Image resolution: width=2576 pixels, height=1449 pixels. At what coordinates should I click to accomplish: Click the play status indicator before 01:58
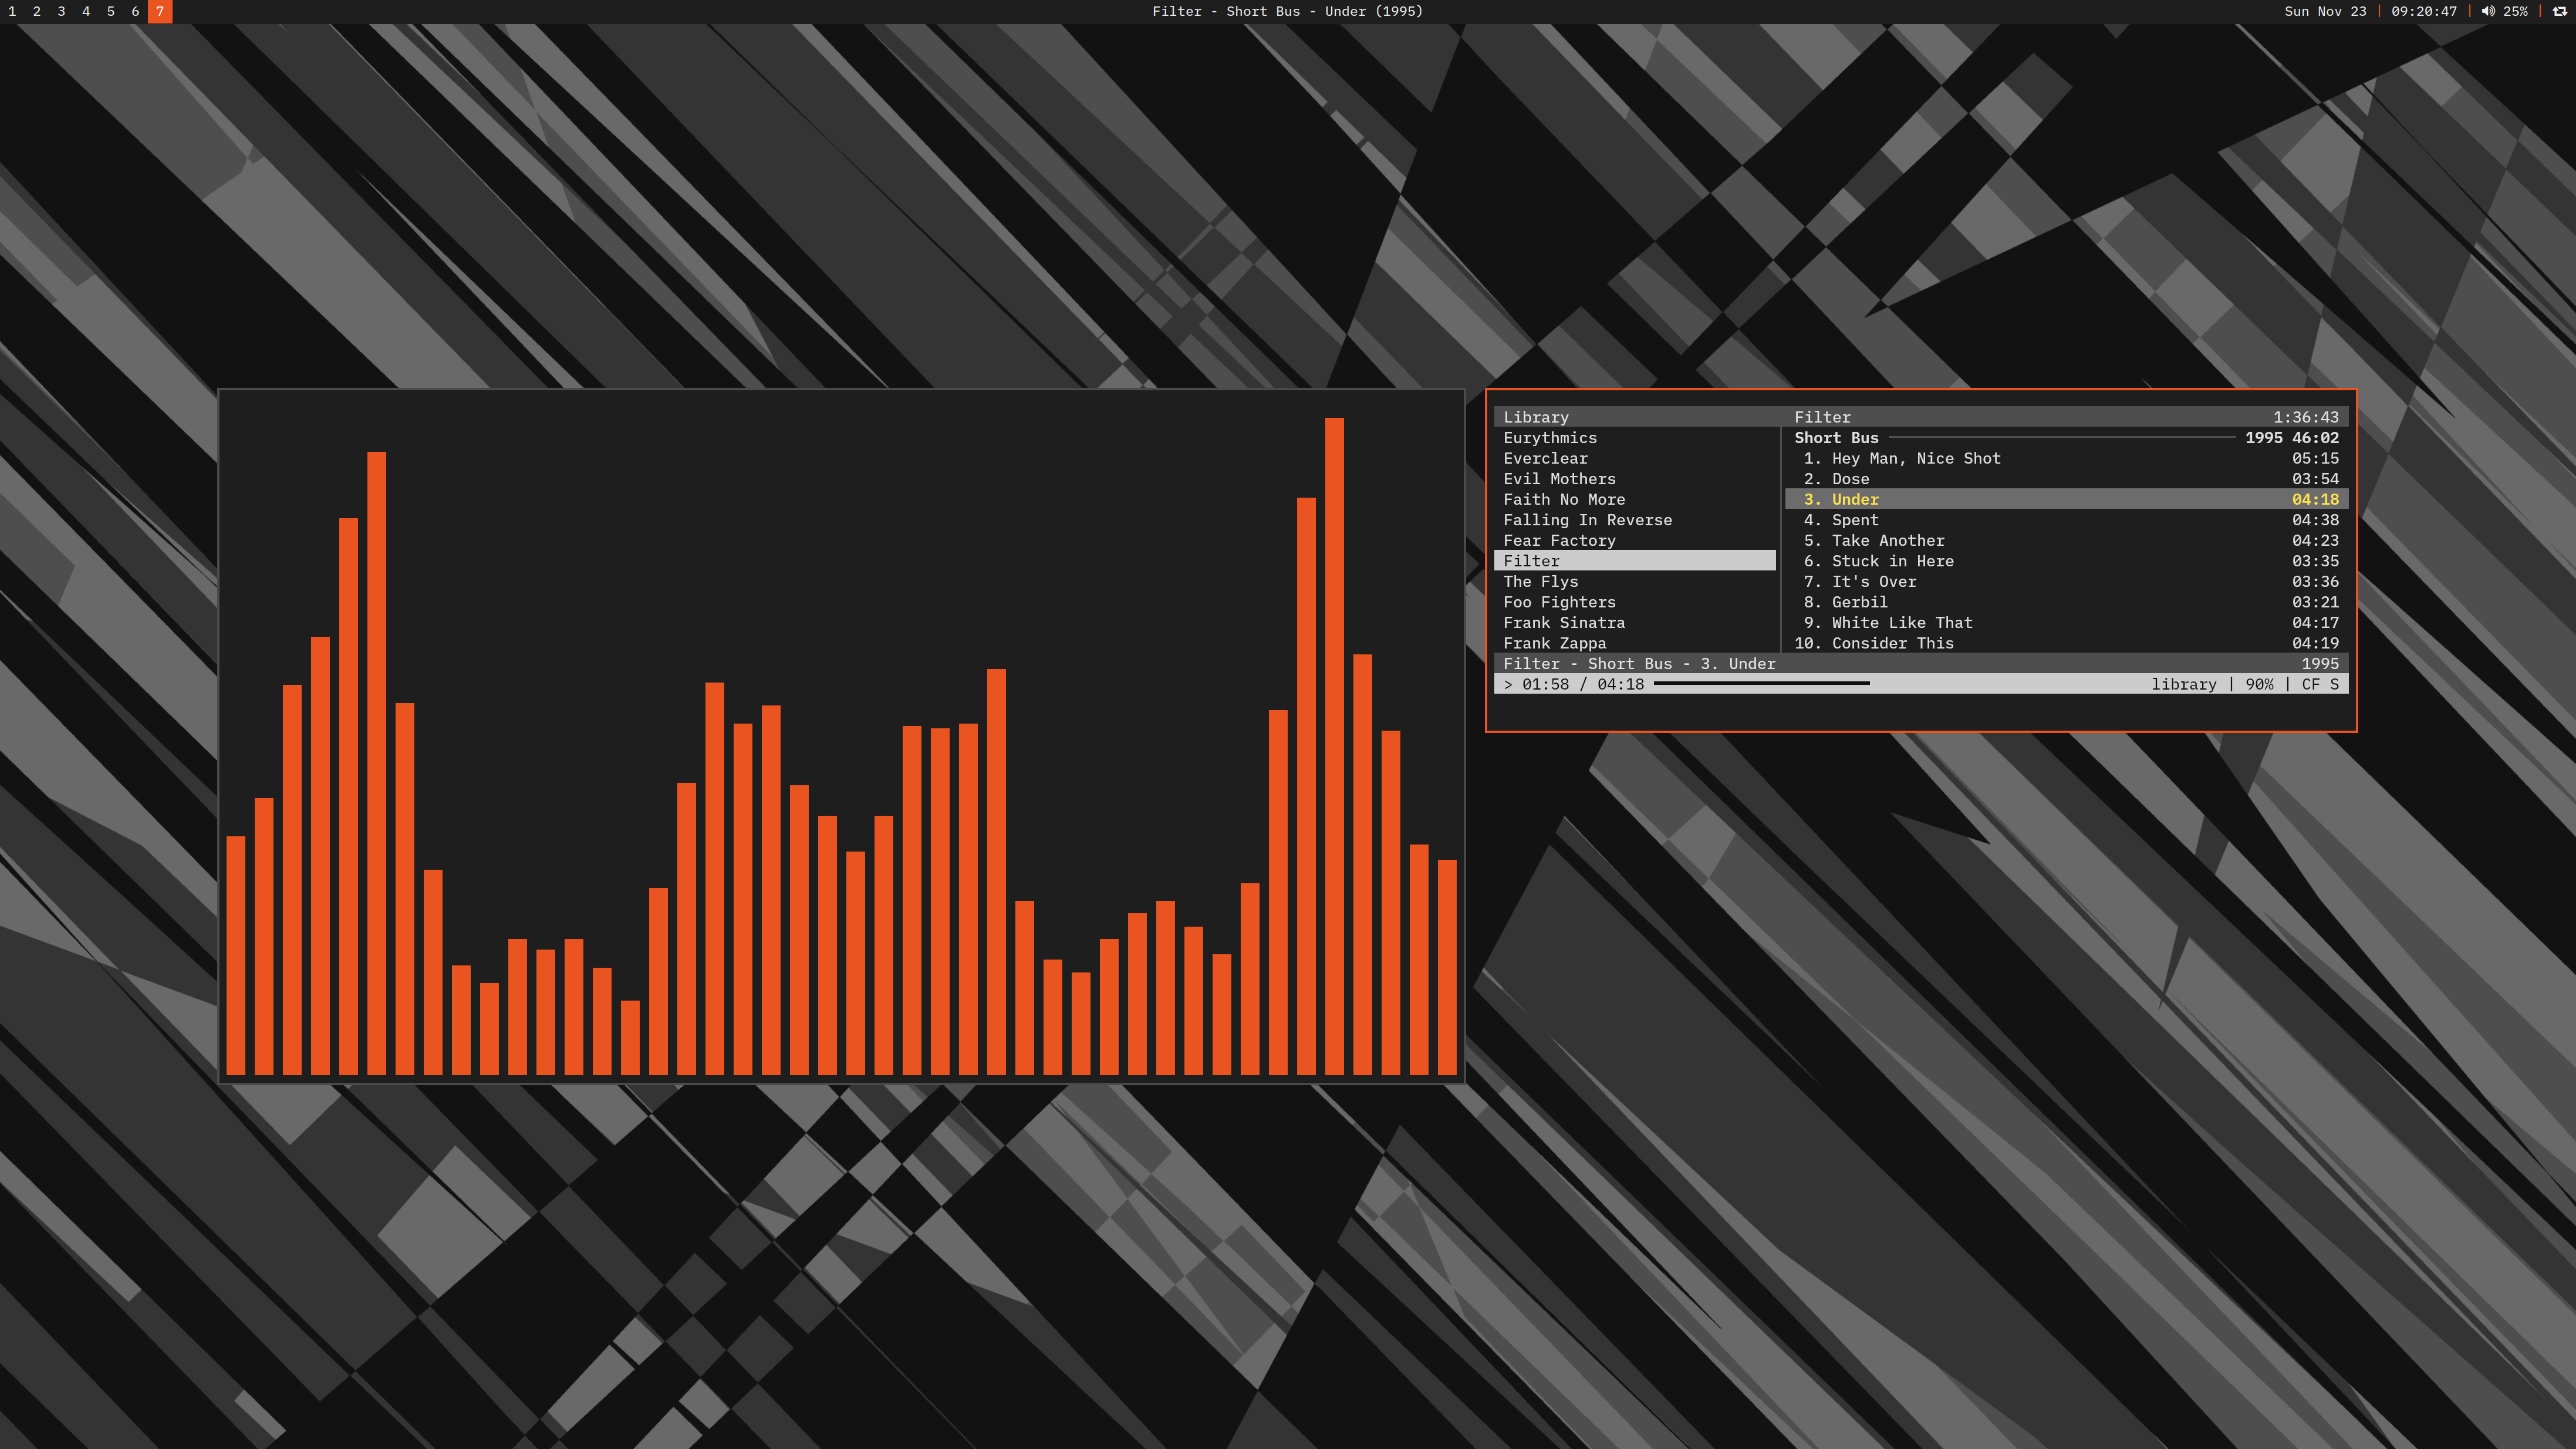(x=1508, y=684)
